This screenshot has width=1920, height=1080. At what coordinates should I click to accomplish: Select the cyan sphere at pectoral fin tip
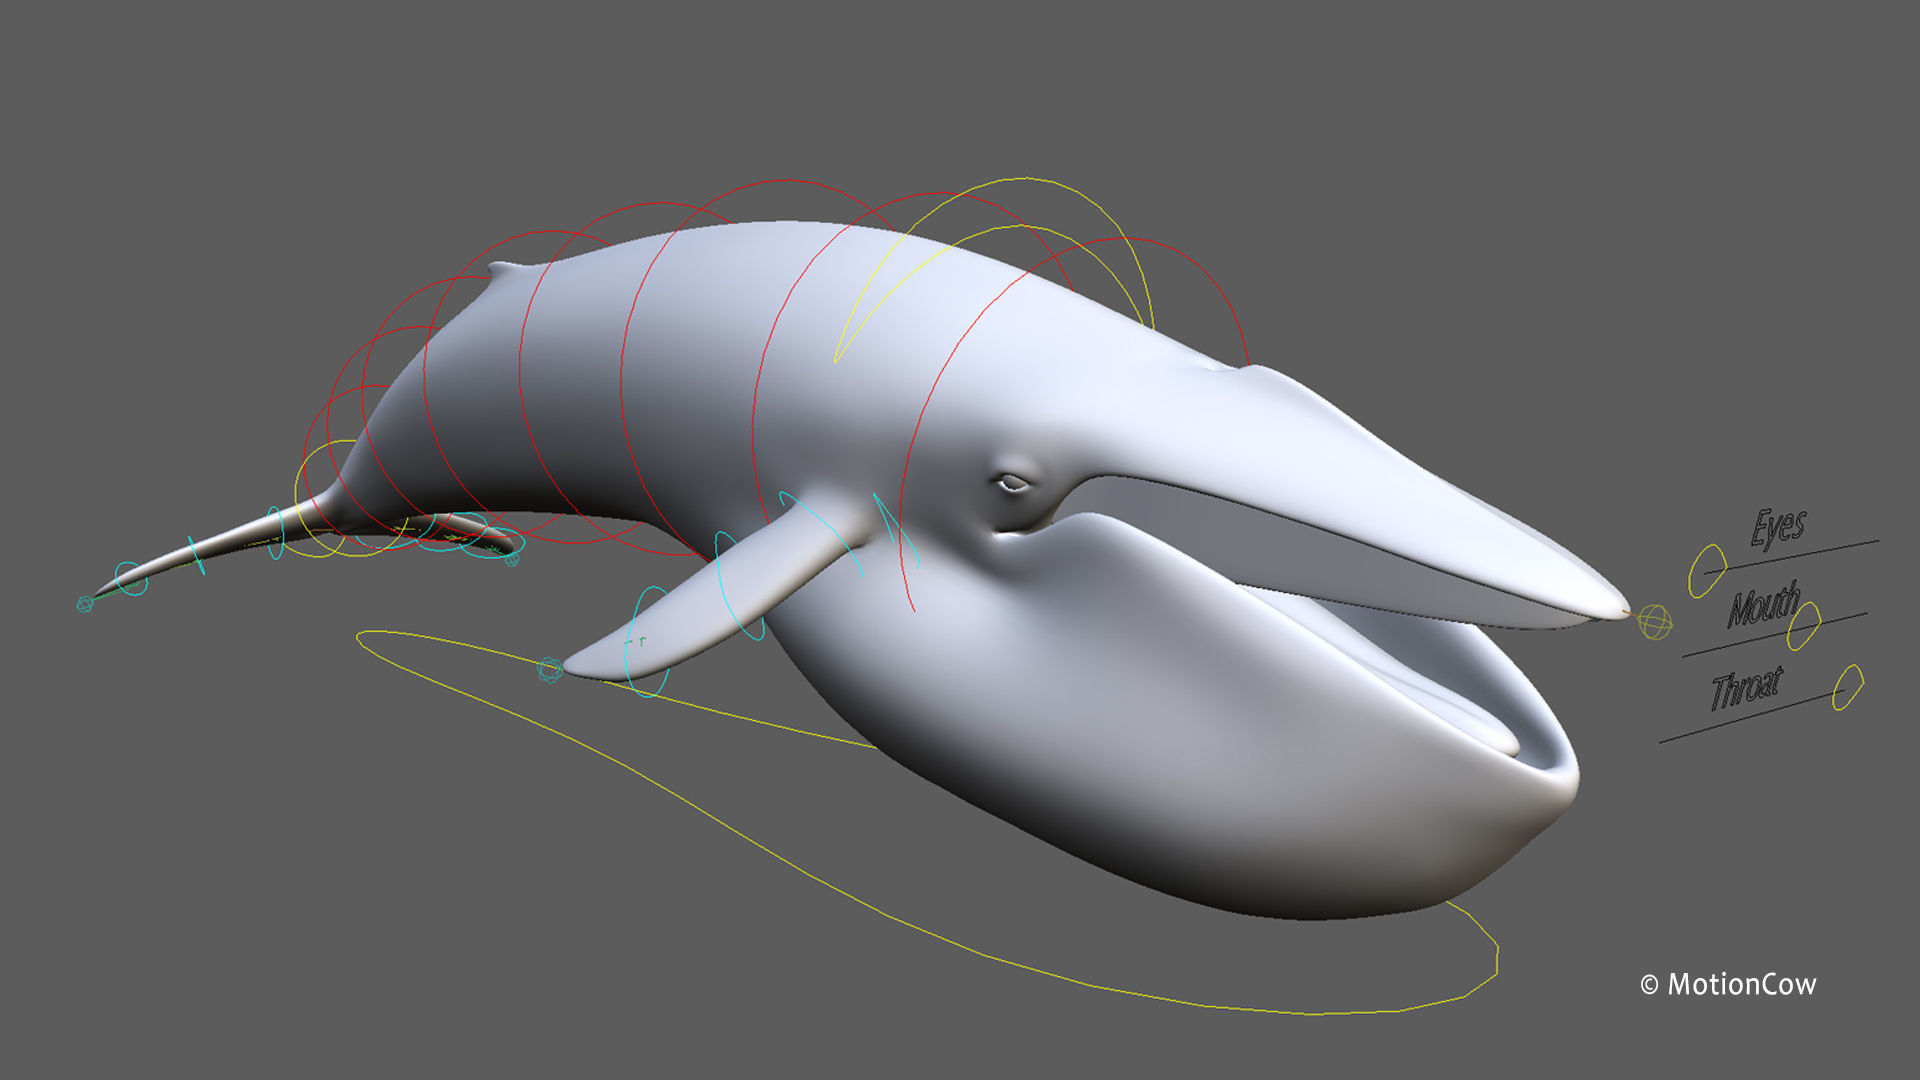pyautogui.click(x=549, y=669)
